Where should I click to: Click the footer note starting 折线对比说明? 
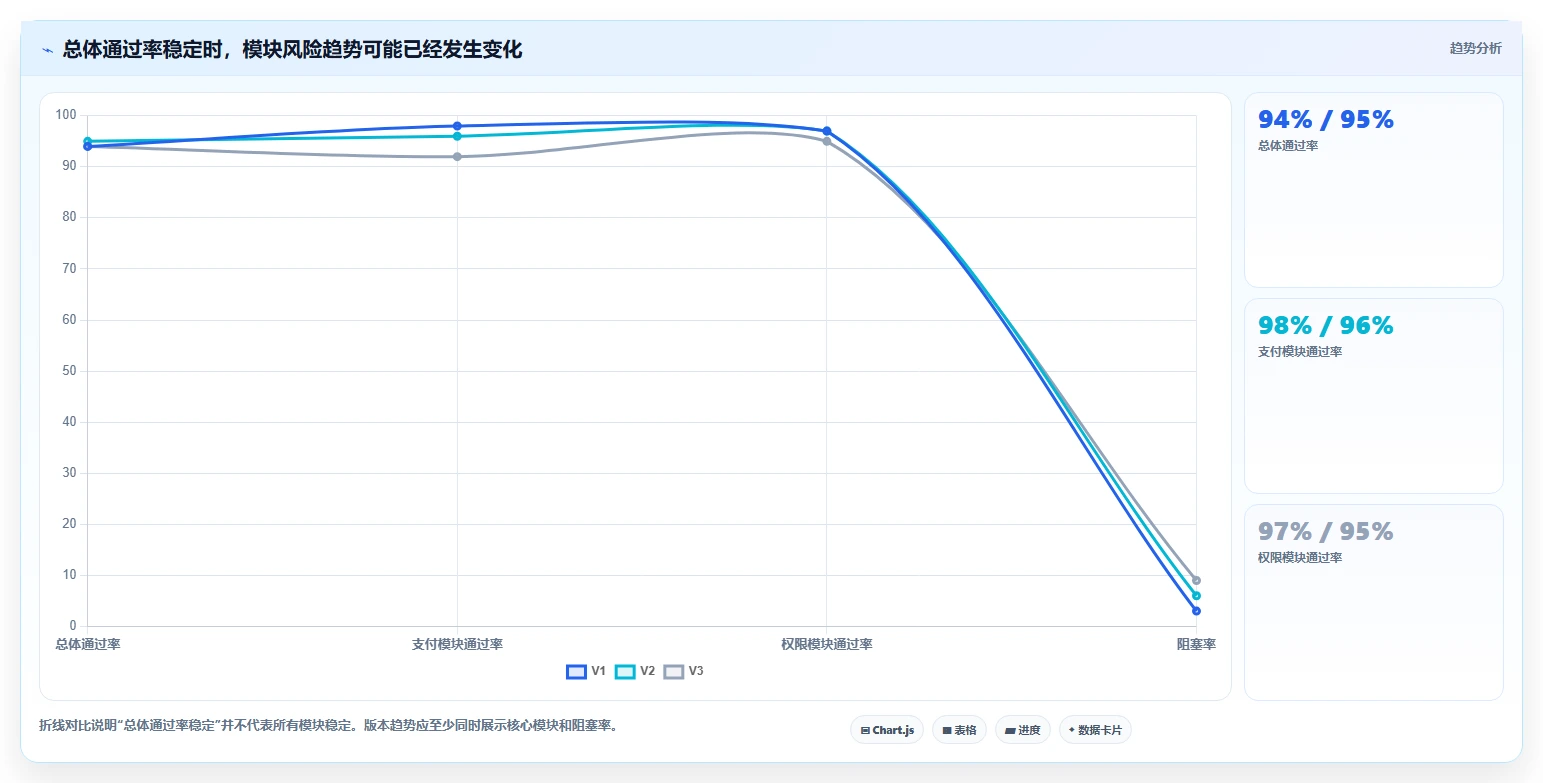[x=330, y=726]
